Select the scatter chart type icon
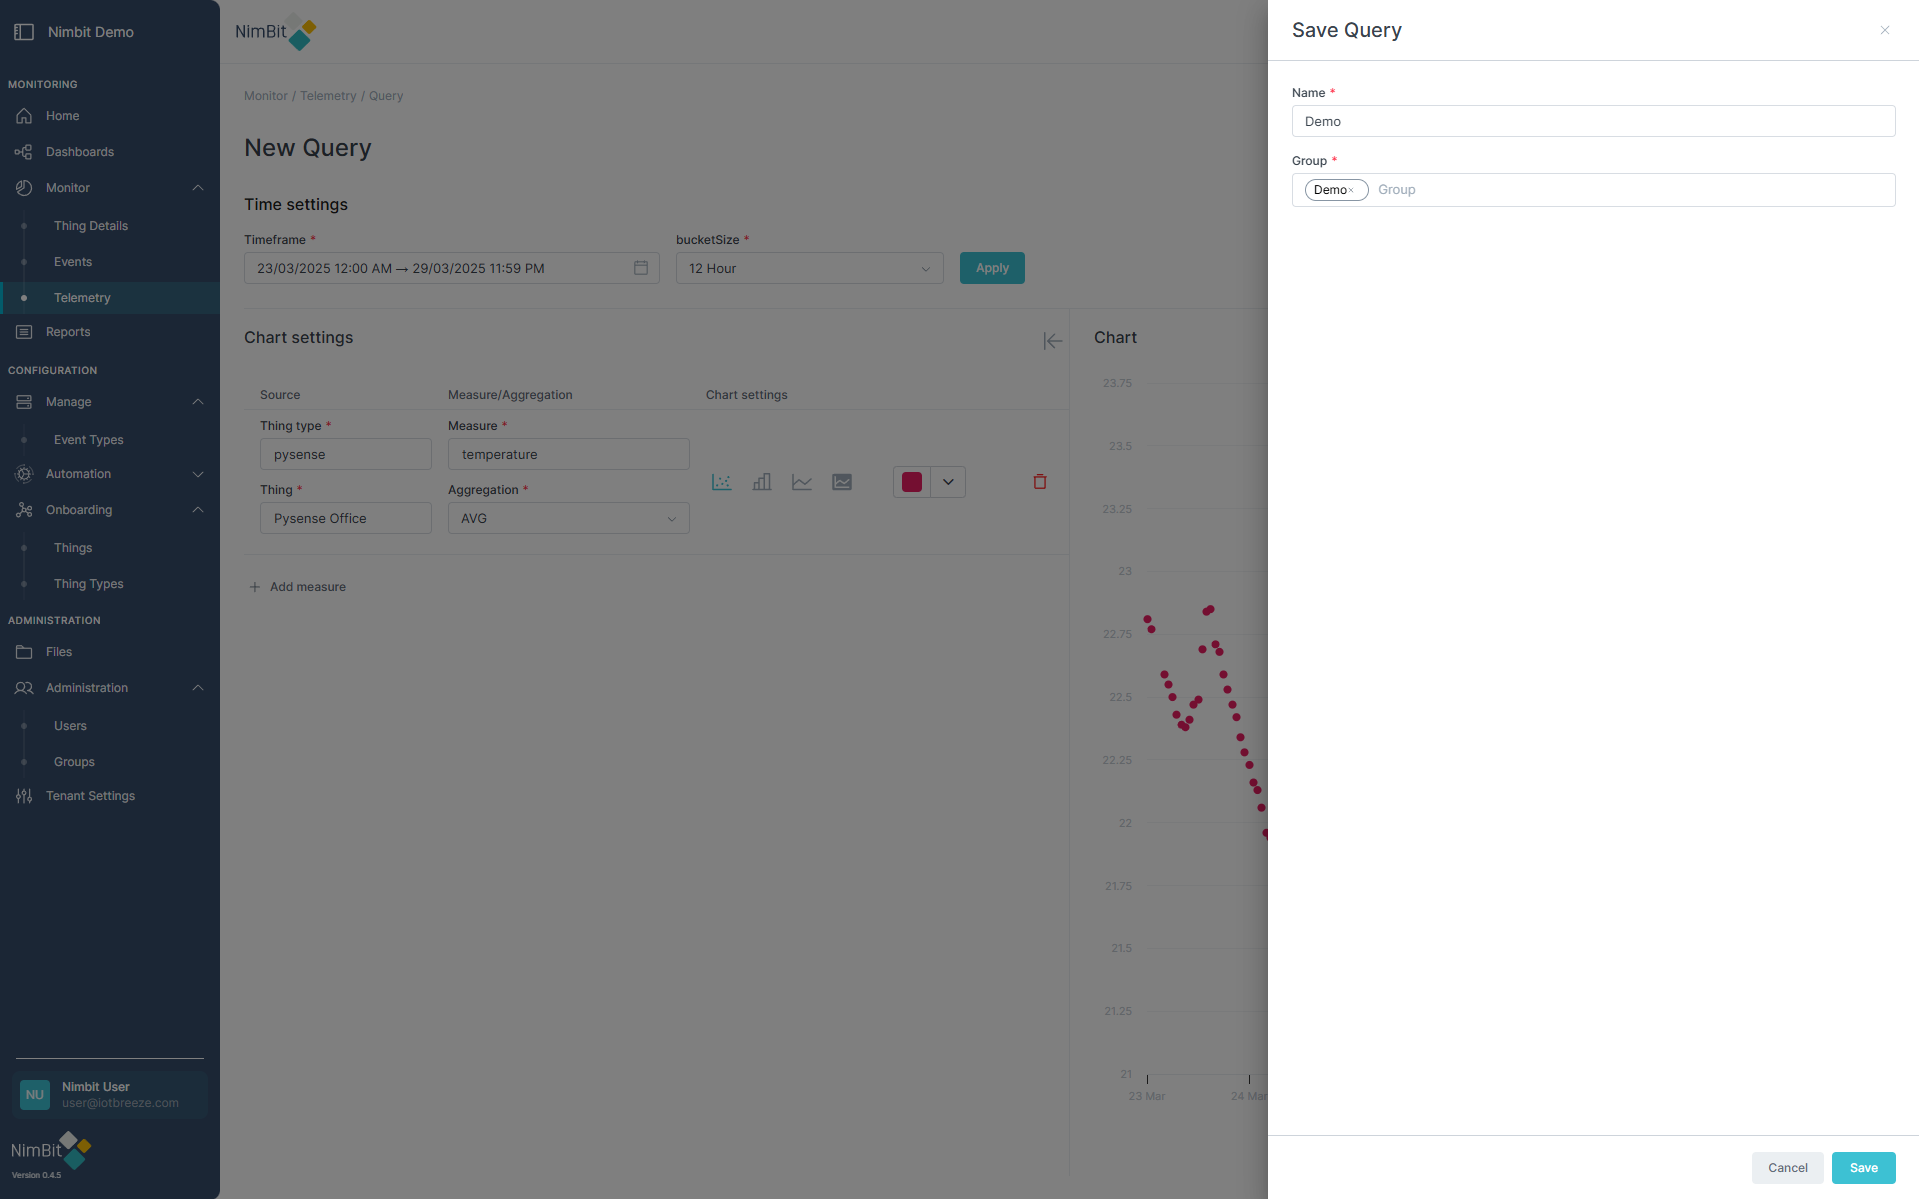 (x=721, y=482)
